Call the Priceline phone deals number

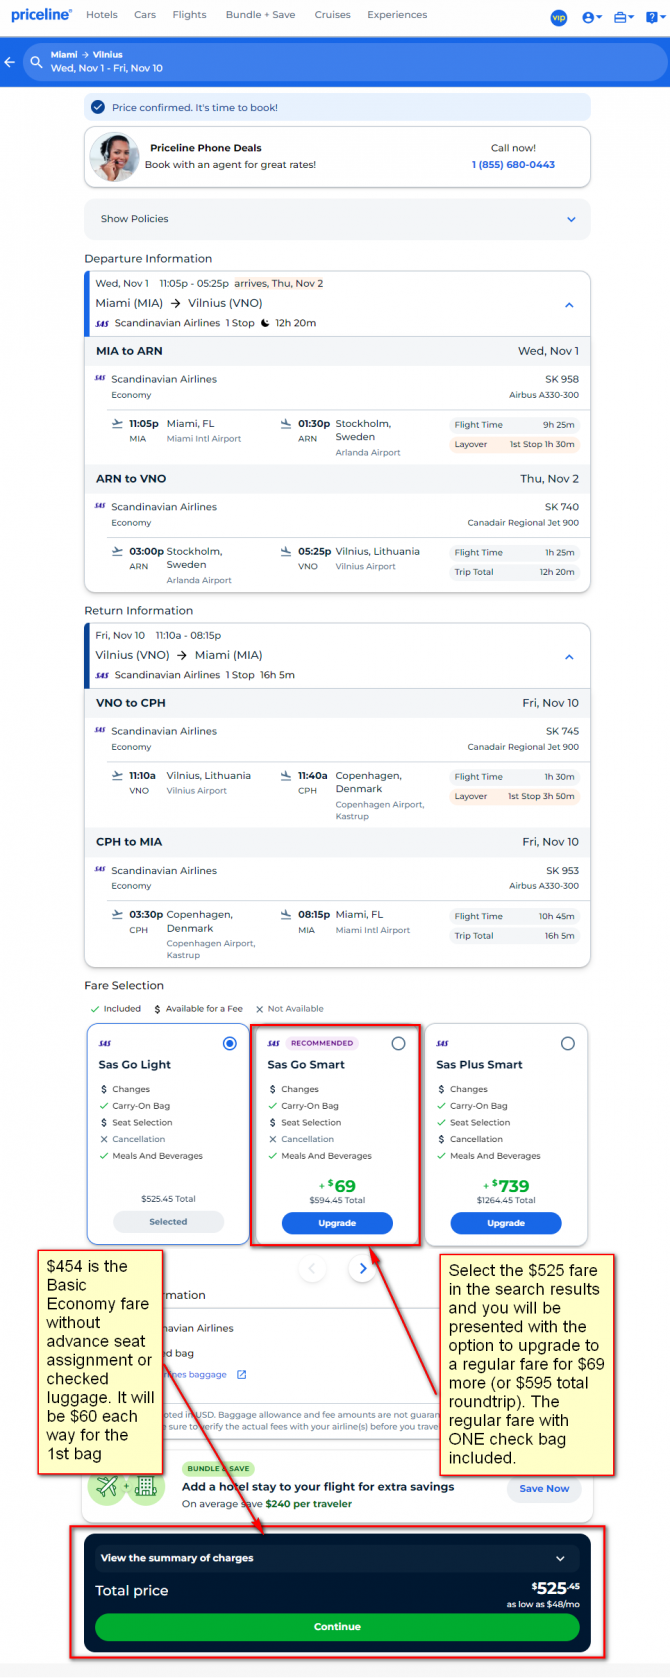tap(513, 165)
